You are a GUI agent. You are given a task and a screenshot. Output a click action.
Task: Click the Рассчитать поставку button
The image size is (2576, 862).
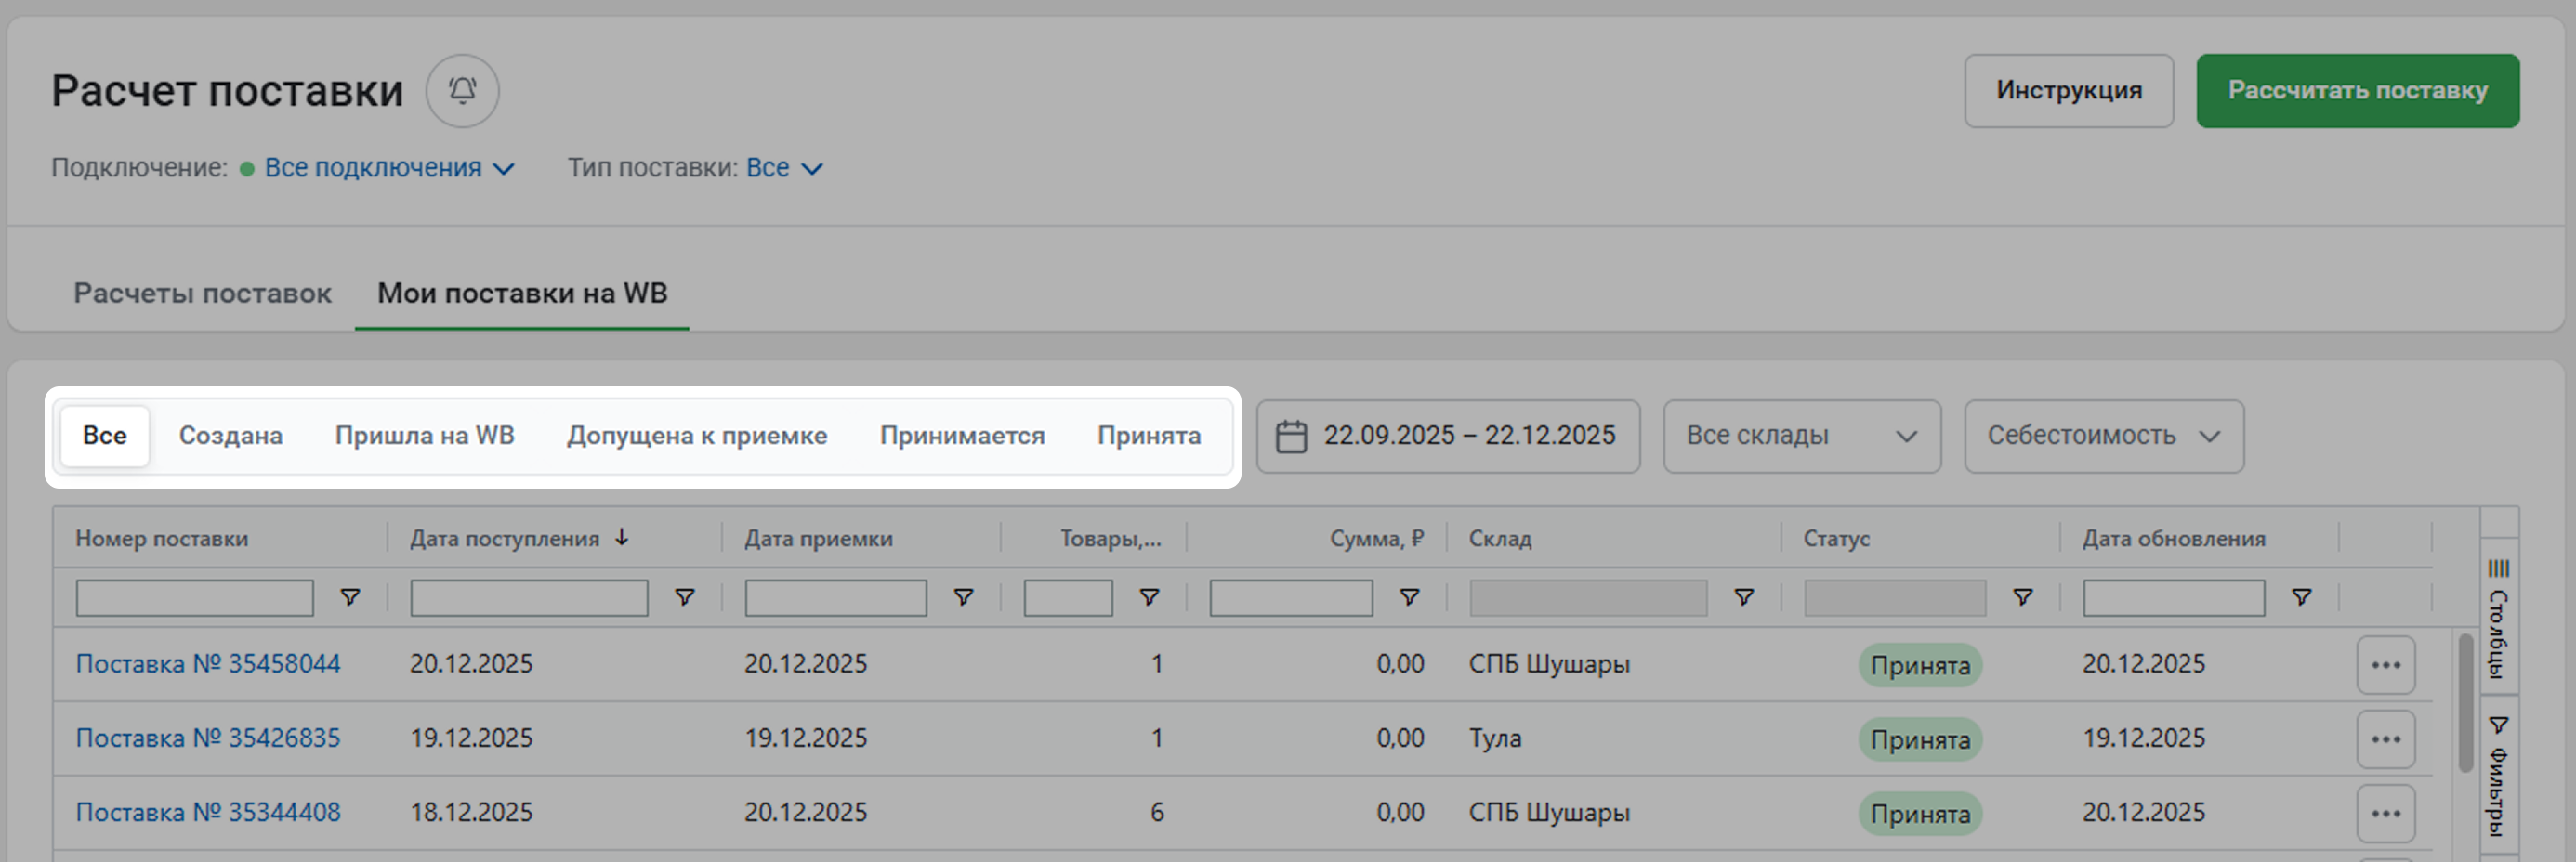click(2357, 91)
